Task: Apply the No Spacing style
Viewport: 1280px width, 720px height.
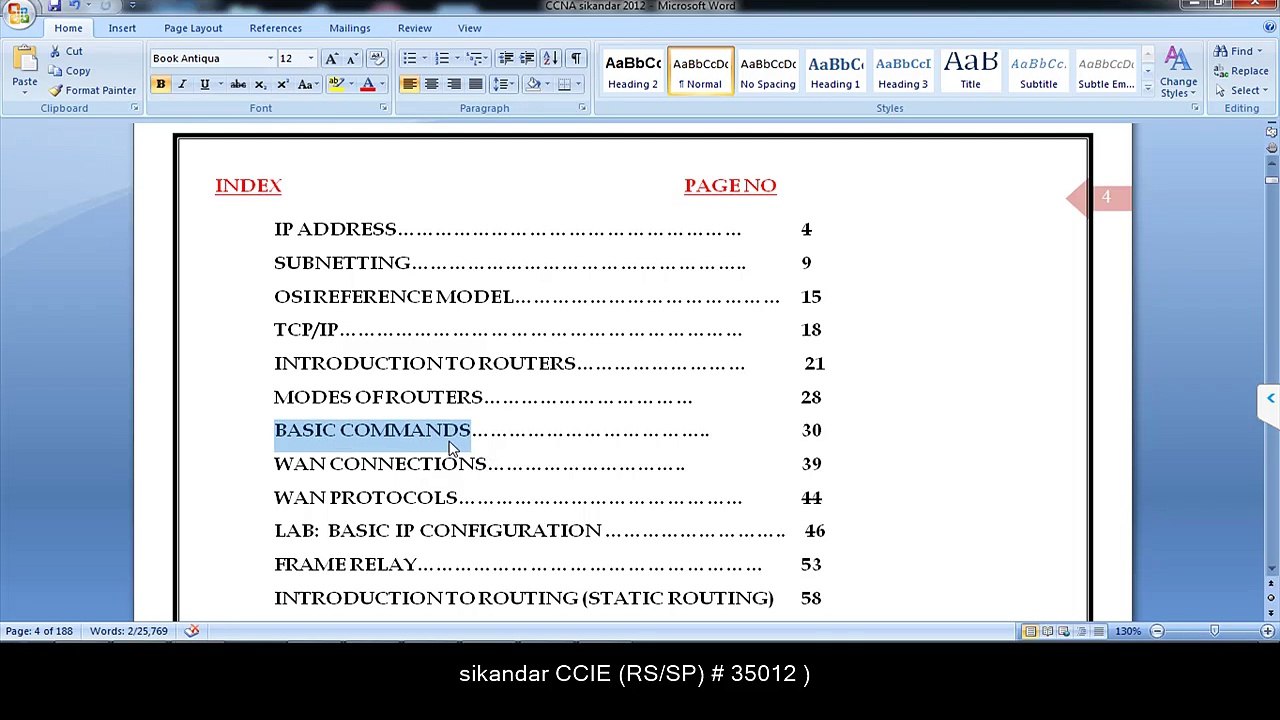Action: click(x=768, y=72)
